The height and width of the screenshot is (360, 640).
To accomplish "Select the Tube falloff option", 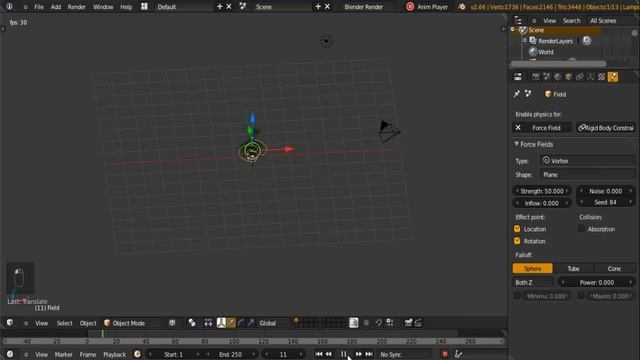I will click(573, 269).
